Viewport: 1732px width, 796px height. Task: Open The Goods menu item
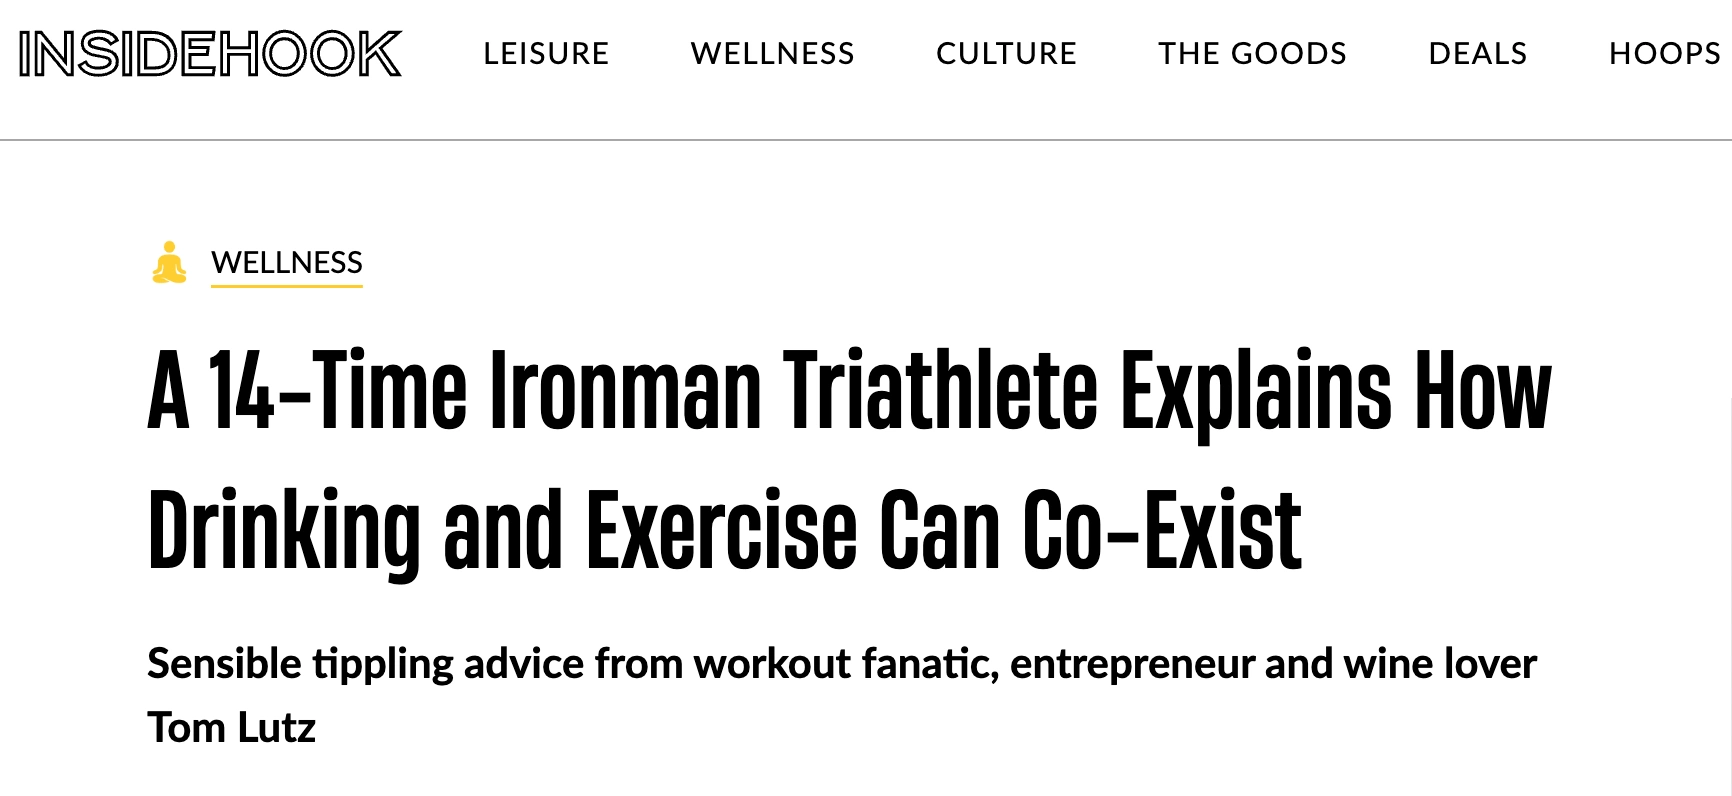[x=1252, y=54]
